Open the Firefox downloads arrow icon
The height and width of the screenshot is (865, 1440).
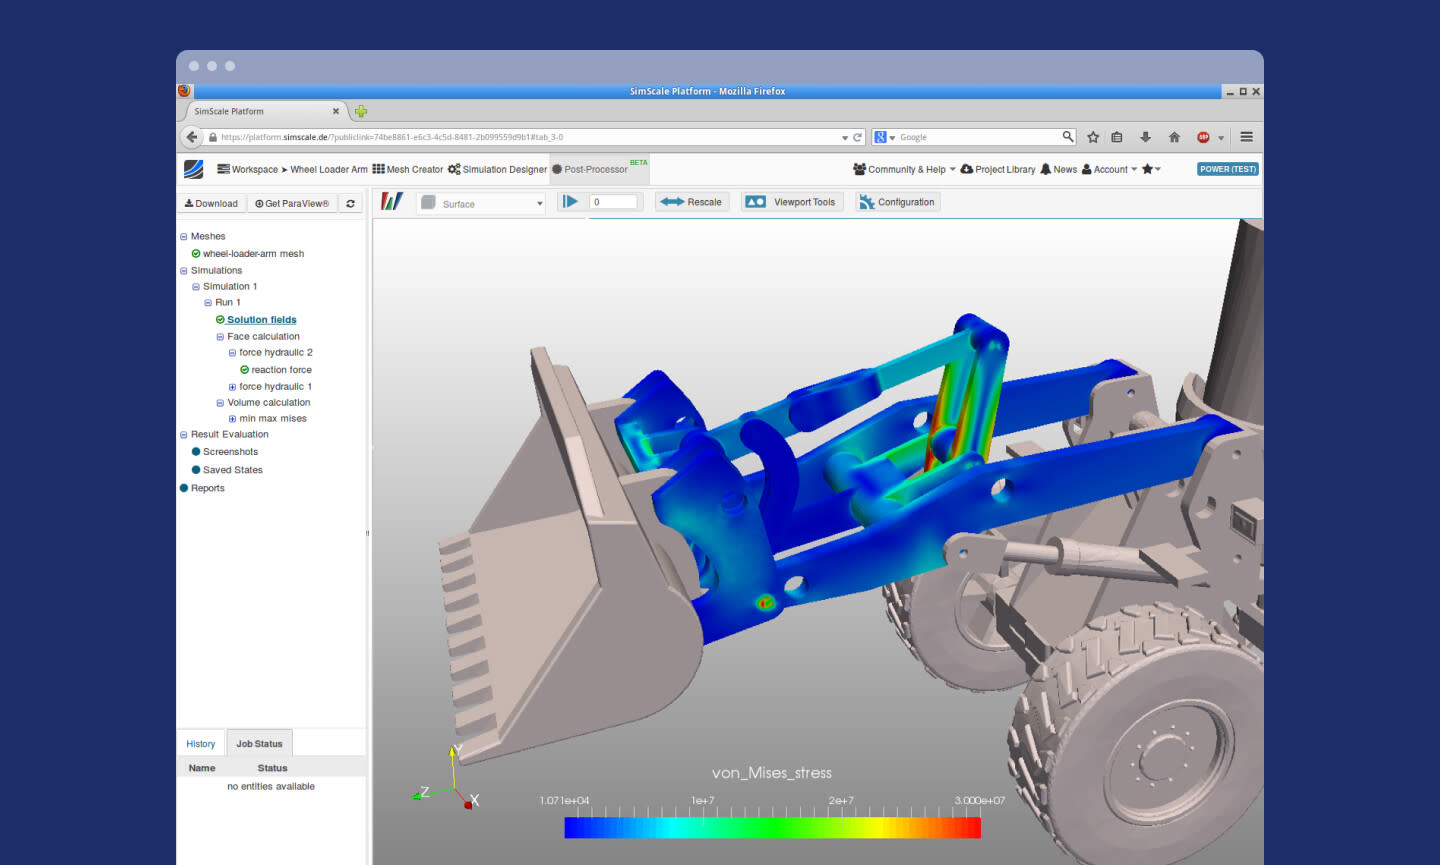pos(1146,137)
